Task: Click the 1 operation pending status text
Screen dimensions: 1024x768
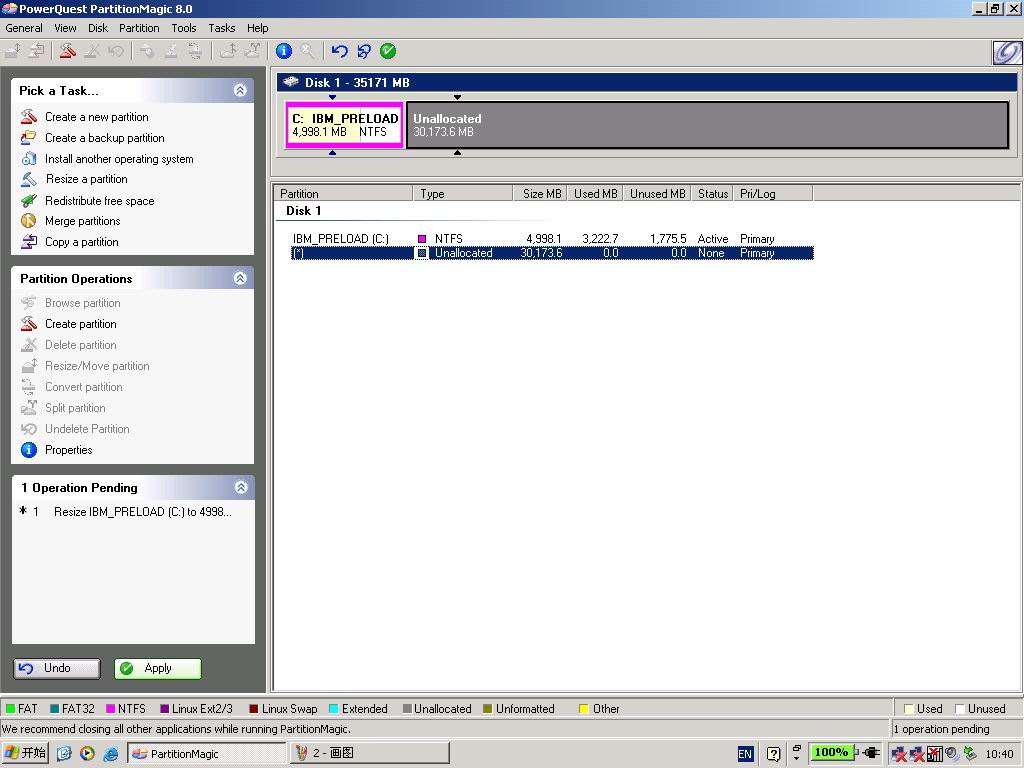Action: pyautogui.click(x=941, y=729)
